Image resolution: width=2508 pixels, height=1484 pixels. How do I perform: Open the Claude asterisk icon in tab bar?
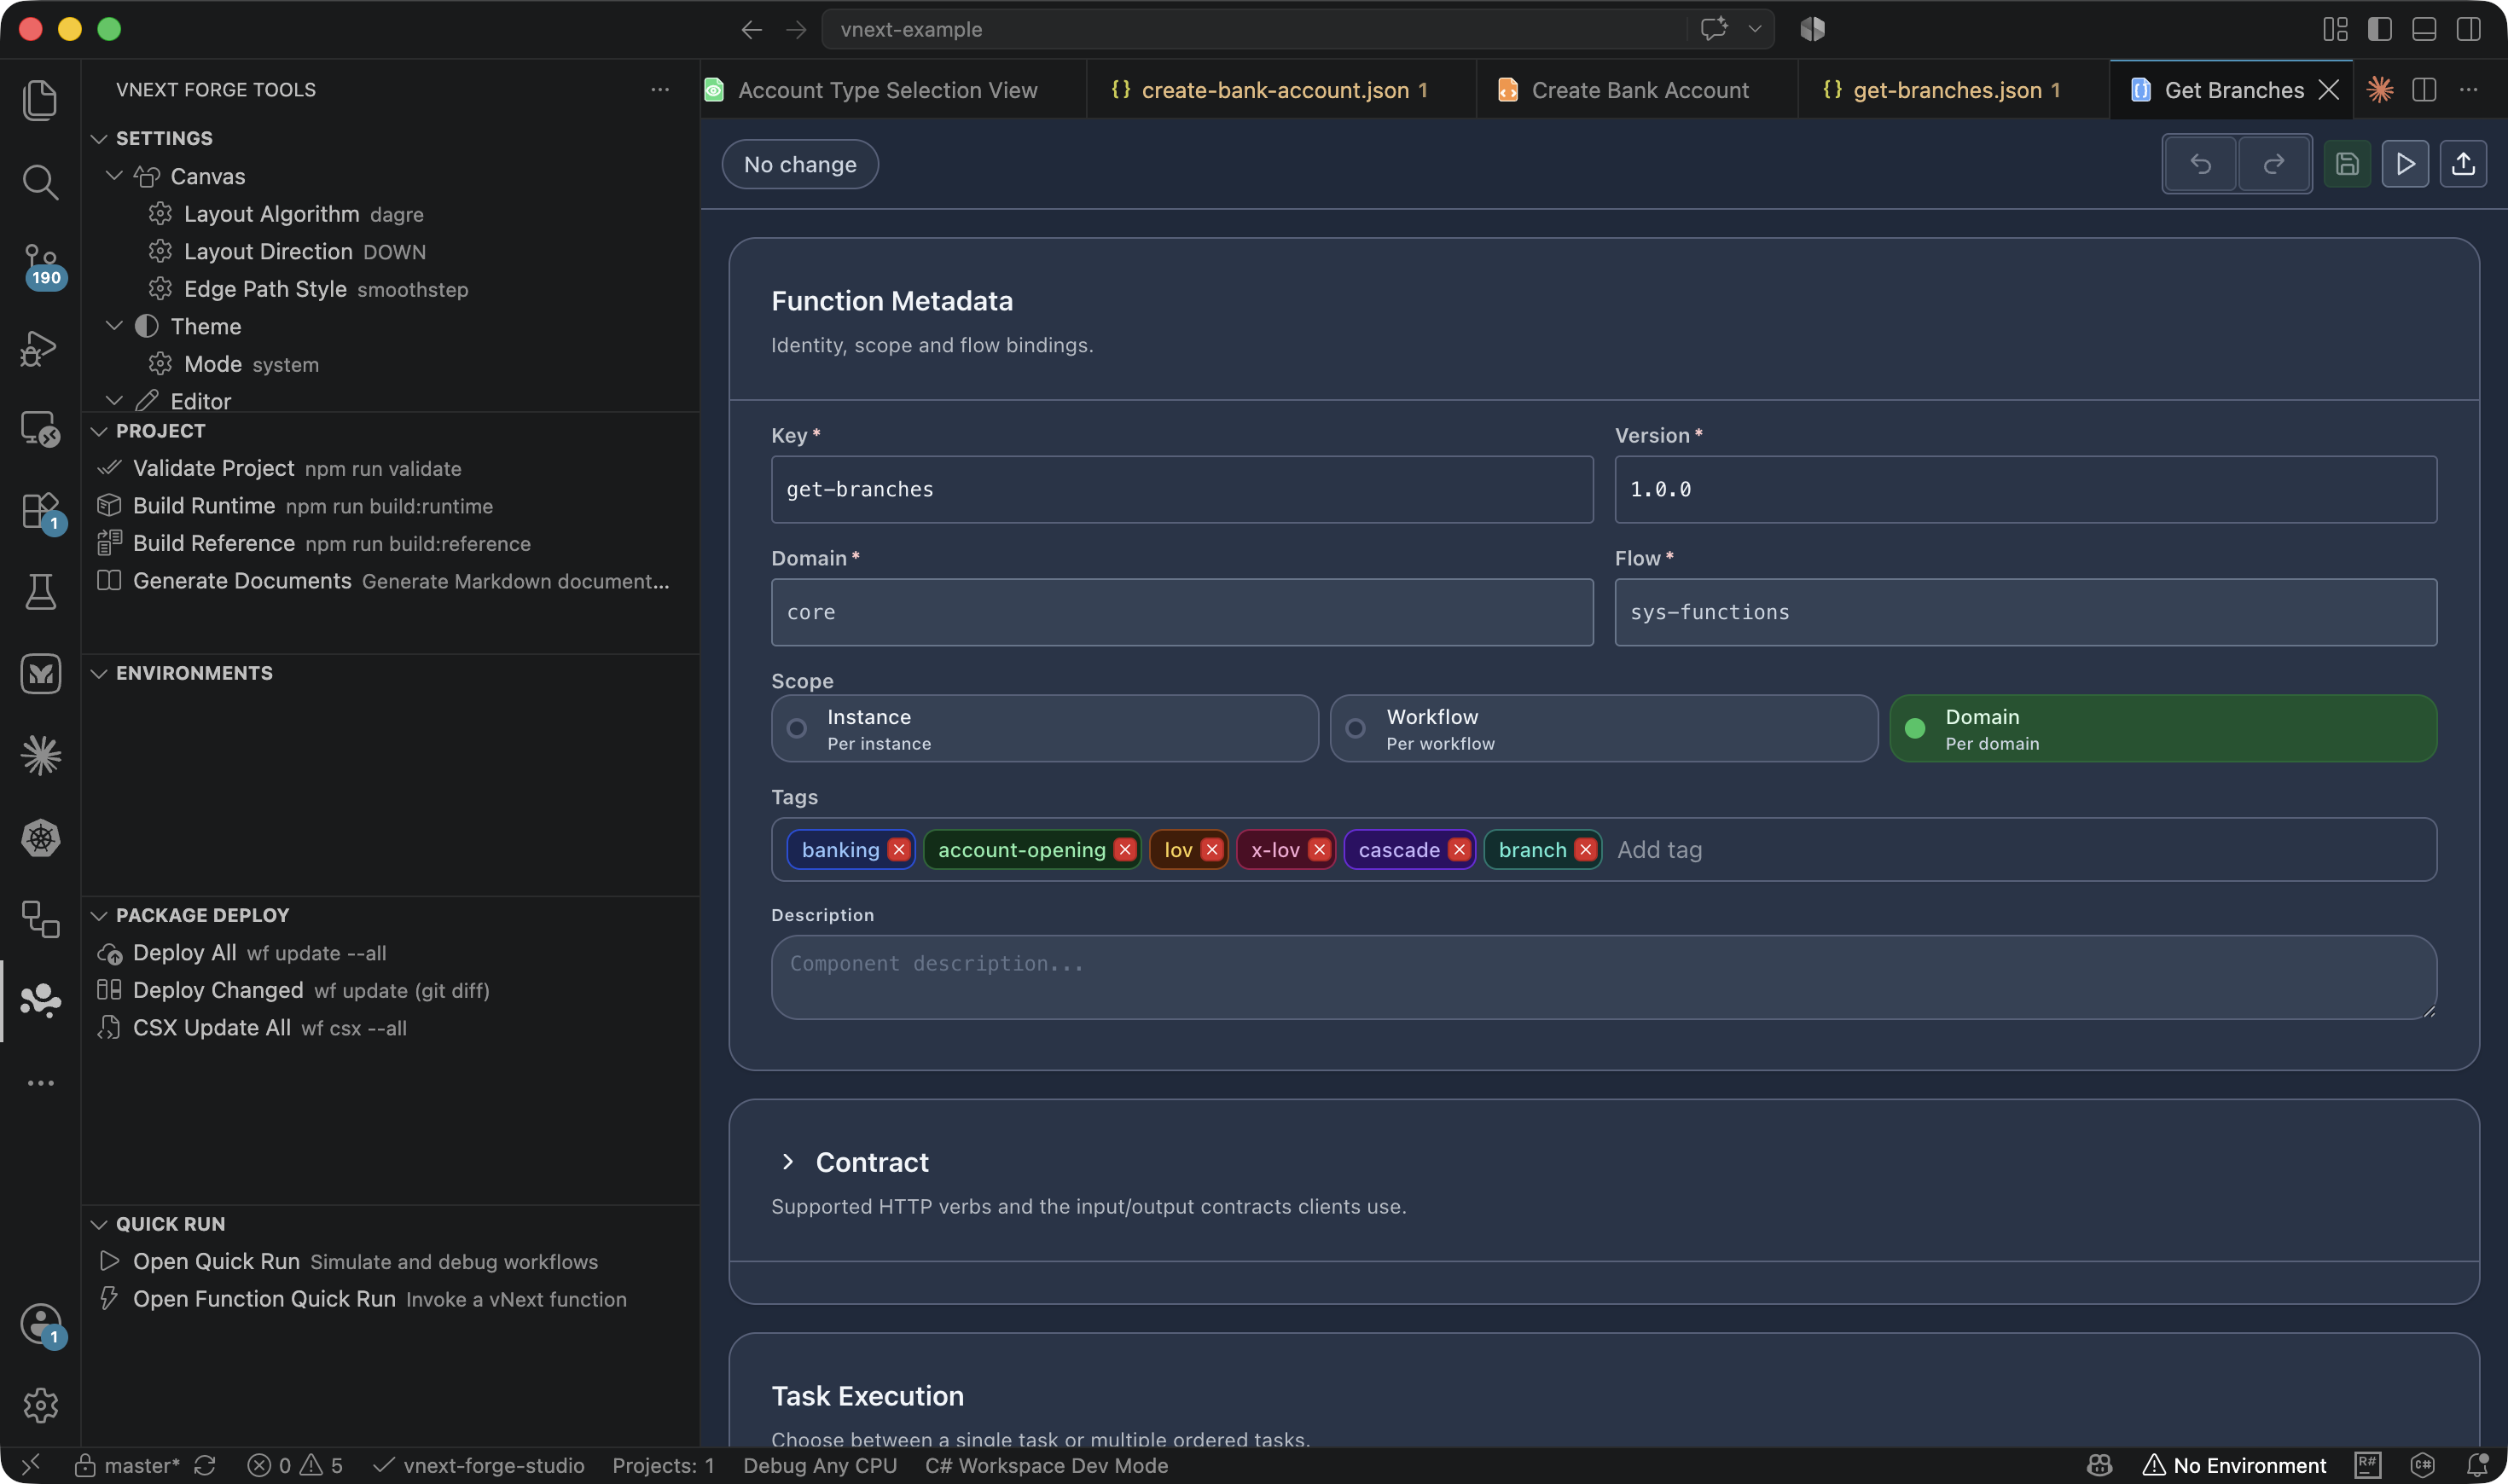2380,90
